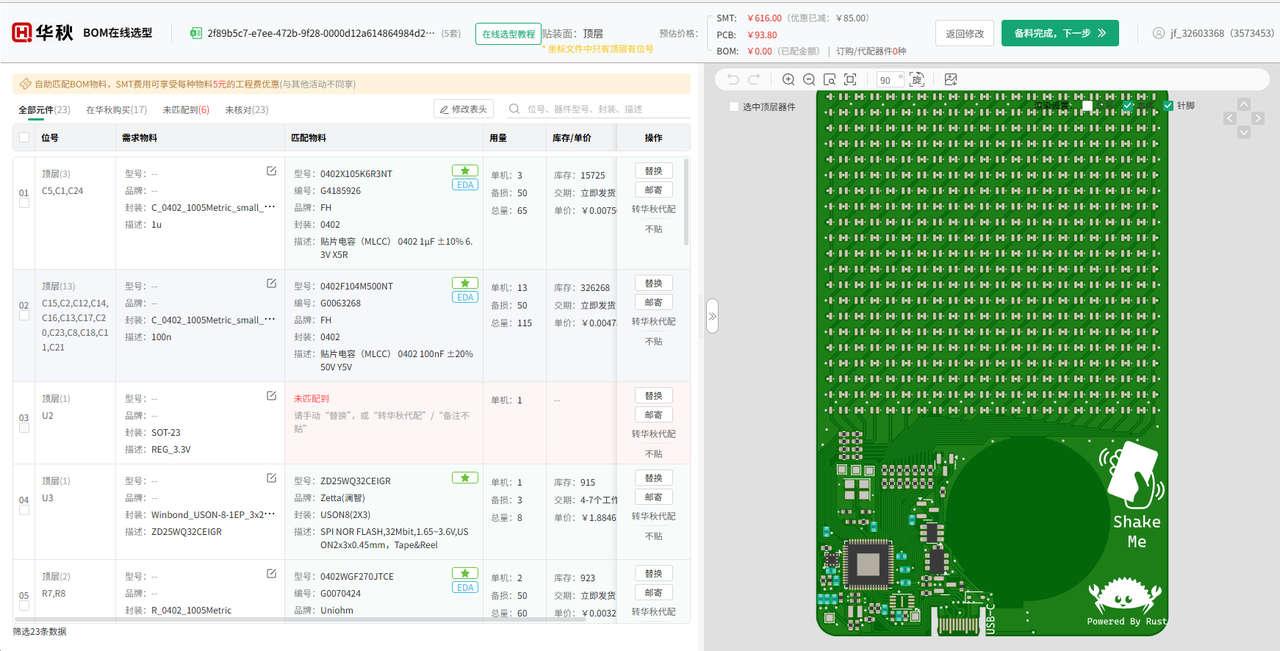
Task: Uncheck the 针脚 render checkbox
Action: pos(1167,105)
